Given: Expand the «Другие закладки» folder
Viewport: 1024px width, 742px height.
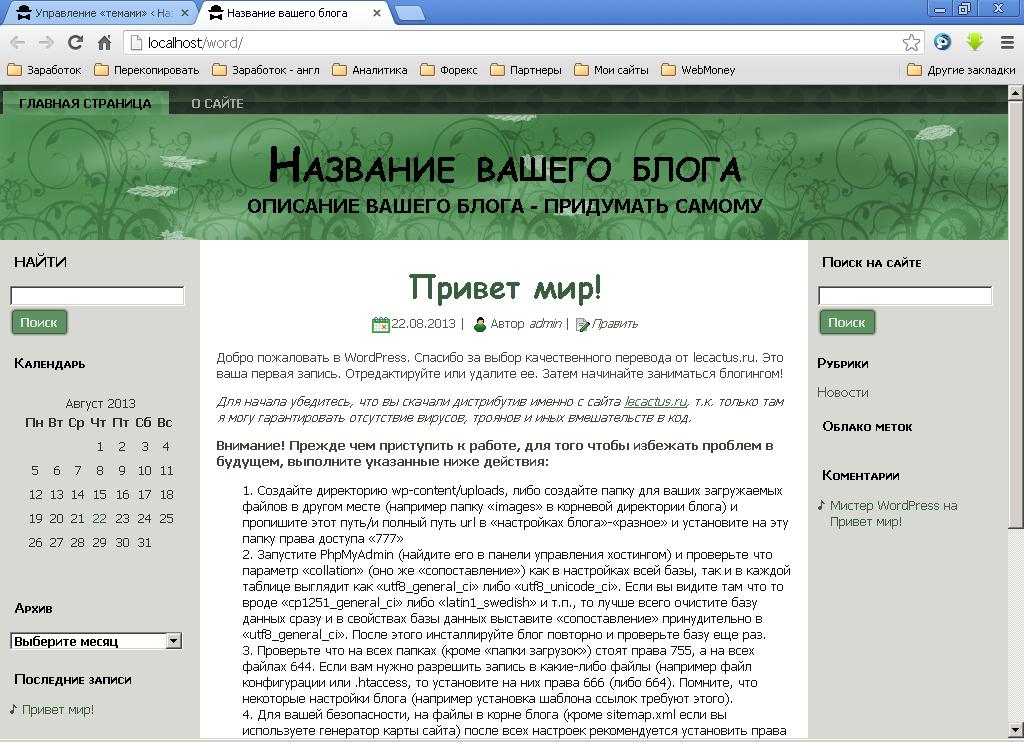Looking at the screenshot, I should pos(961,70).
